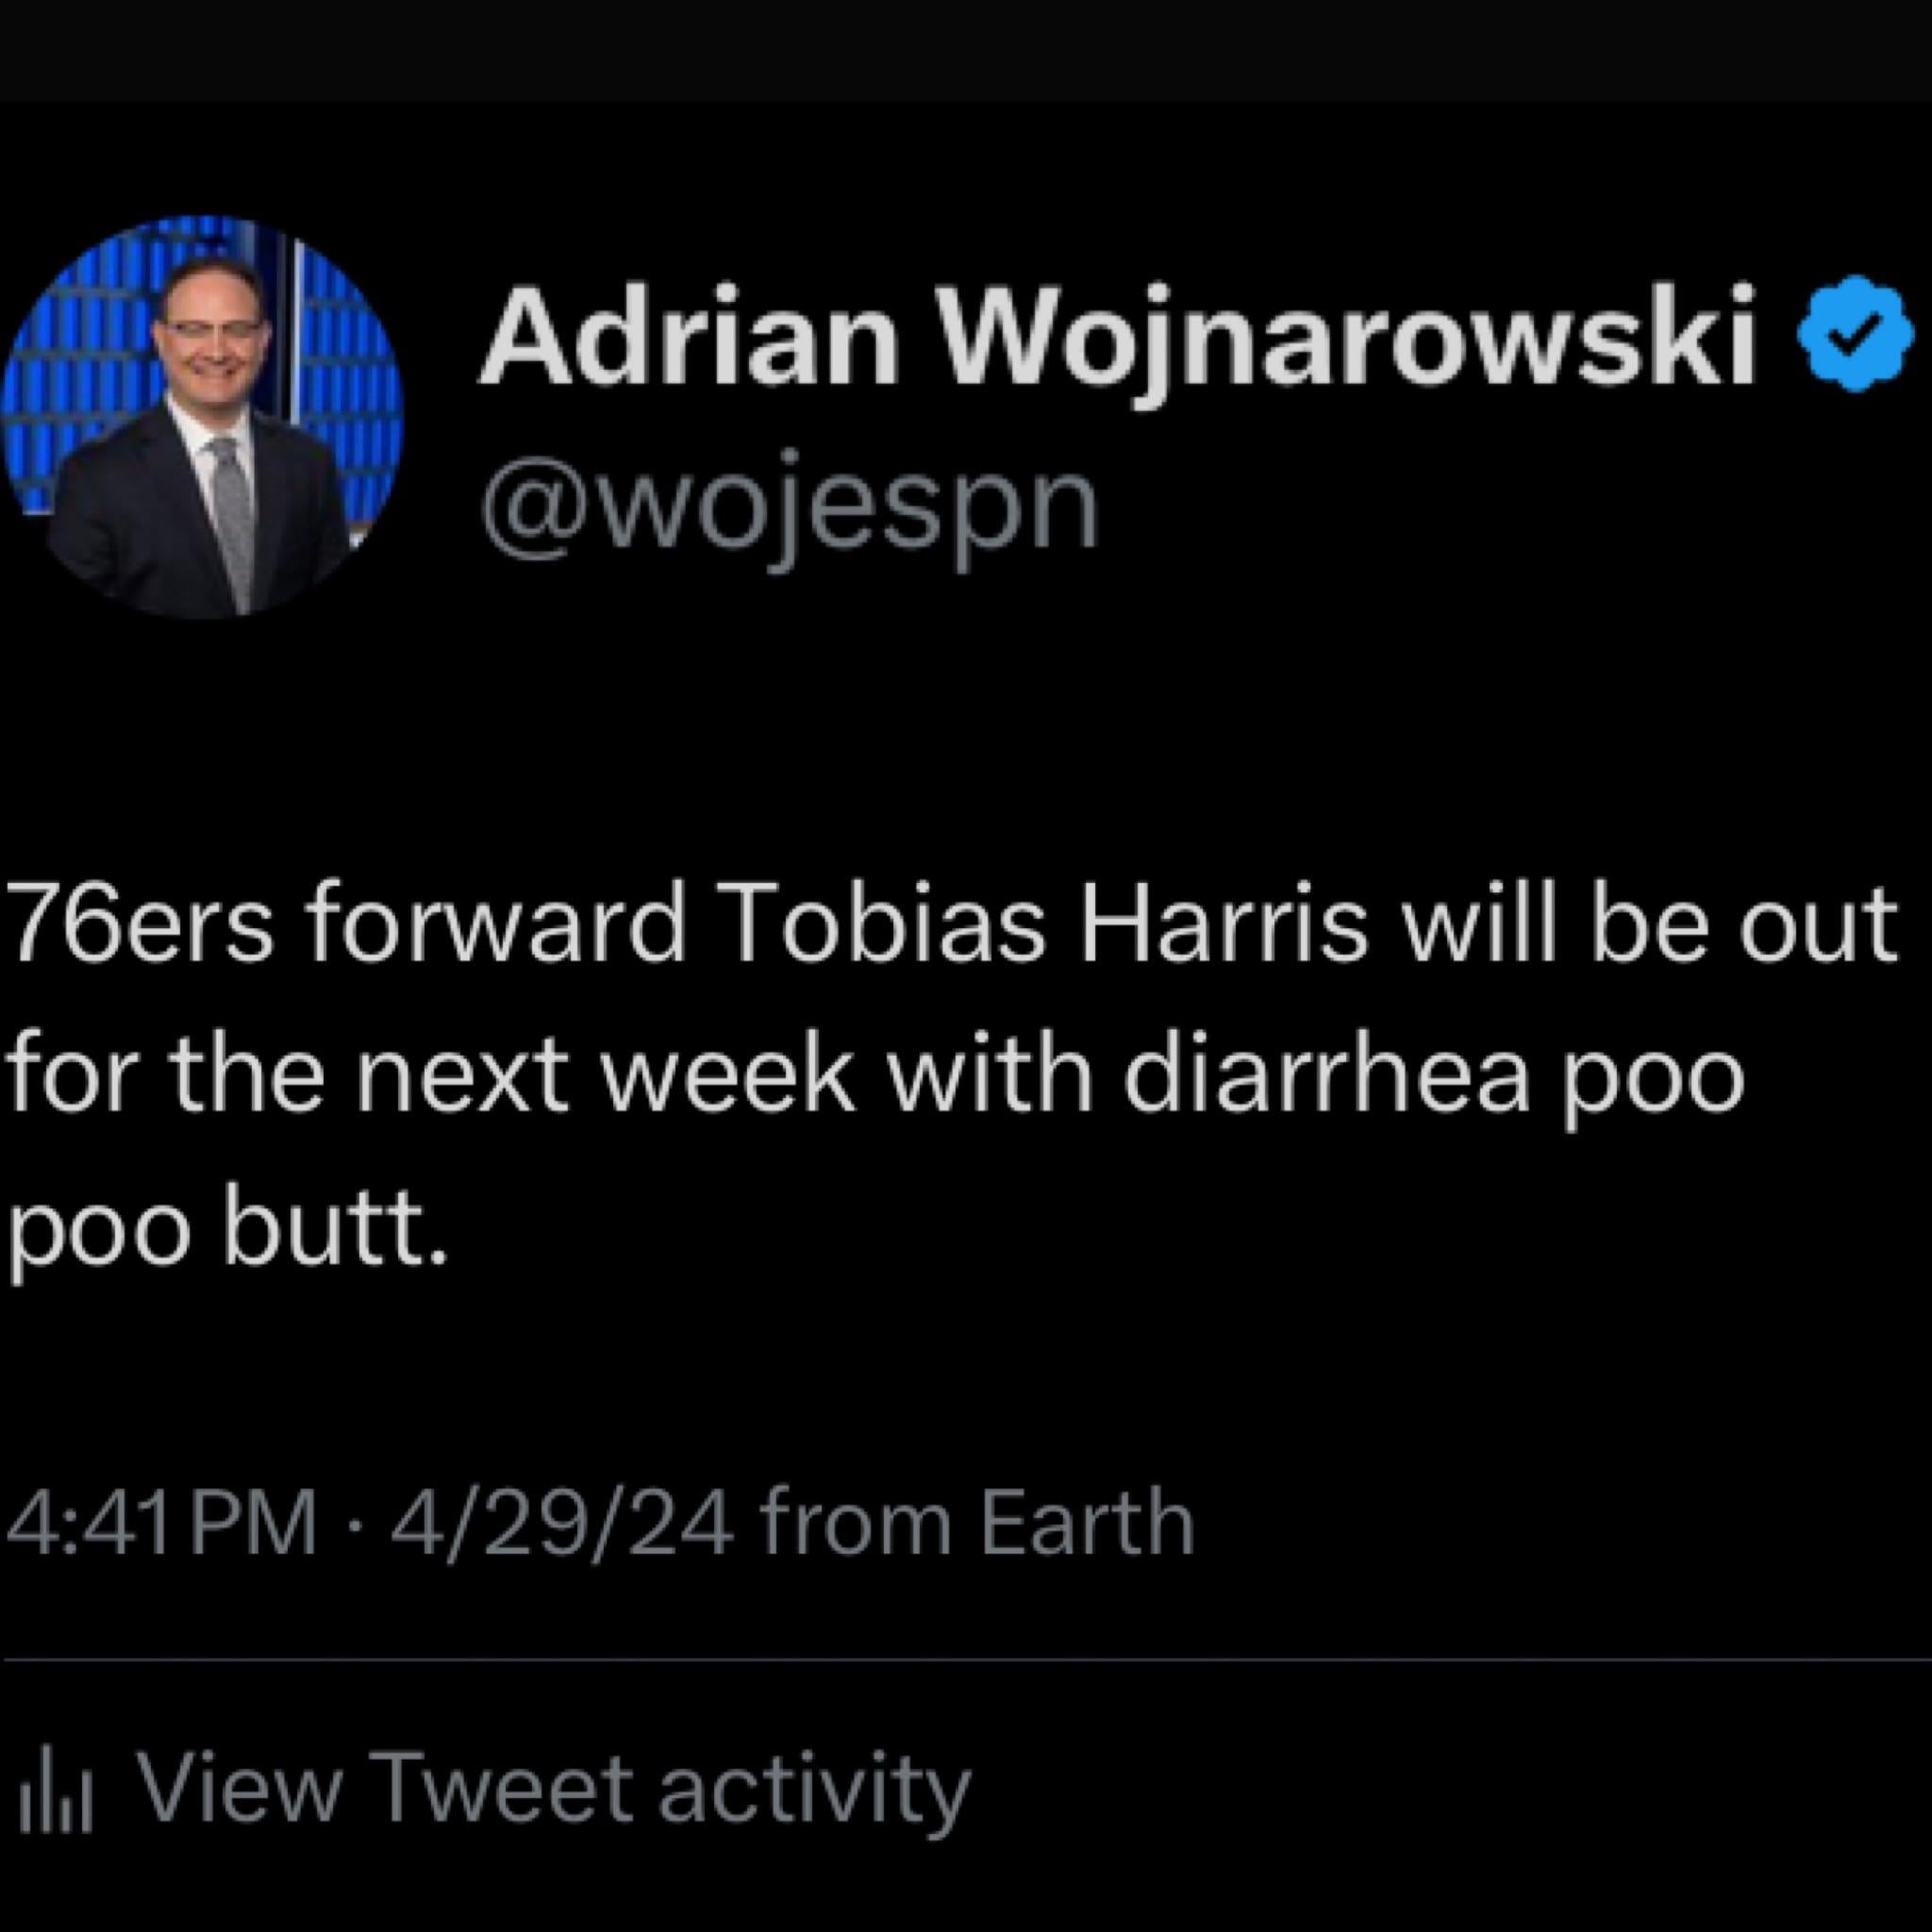Viewport: 1932px width, 1932px height.
Task: Open Adrian Wojnarowski's profile picture
Action: click(x=203, y=417)
